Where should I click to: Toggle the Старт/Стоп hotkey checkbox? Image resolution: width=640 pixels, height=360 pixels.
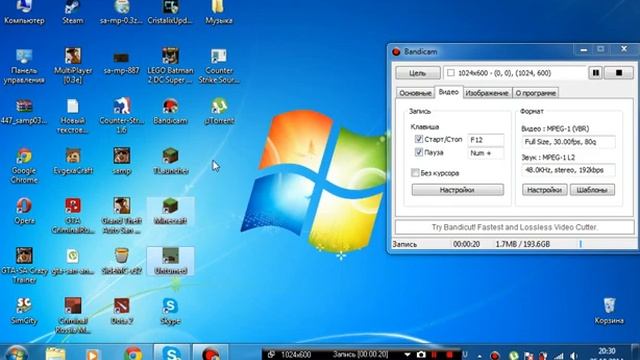point(418,139)
